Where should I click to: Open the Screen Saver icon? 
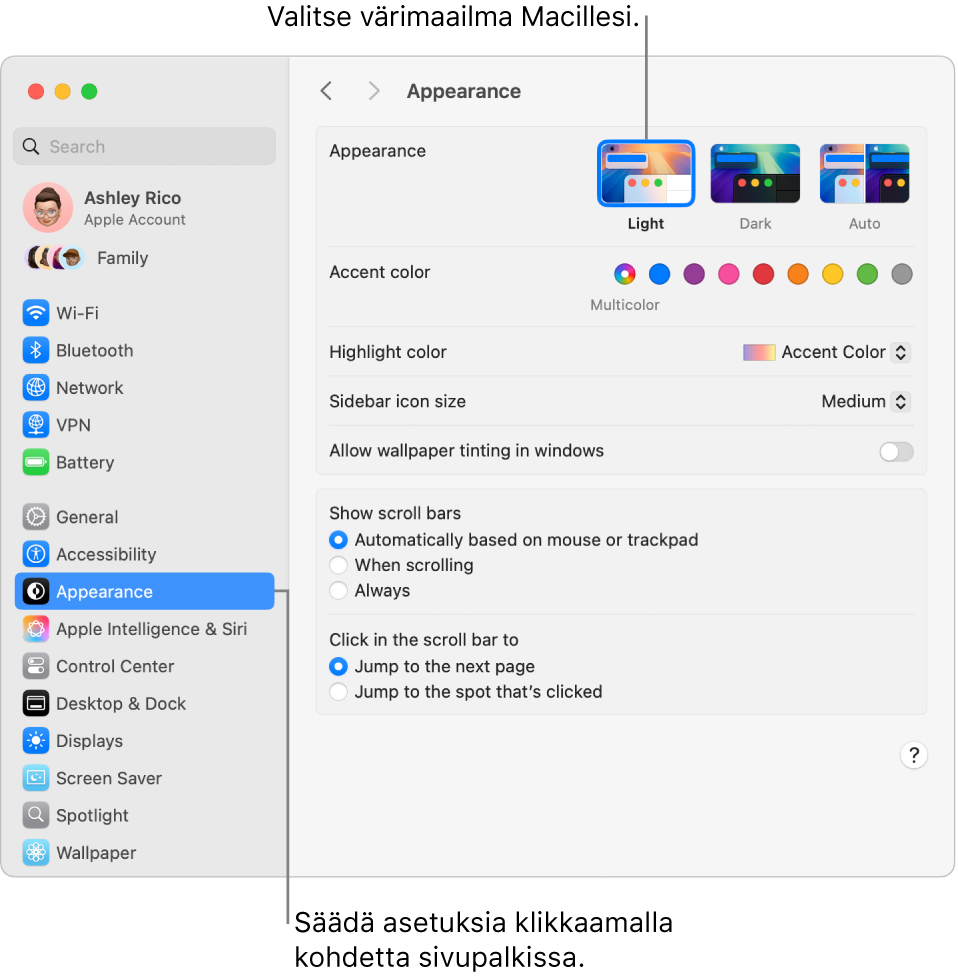(36, 779)
